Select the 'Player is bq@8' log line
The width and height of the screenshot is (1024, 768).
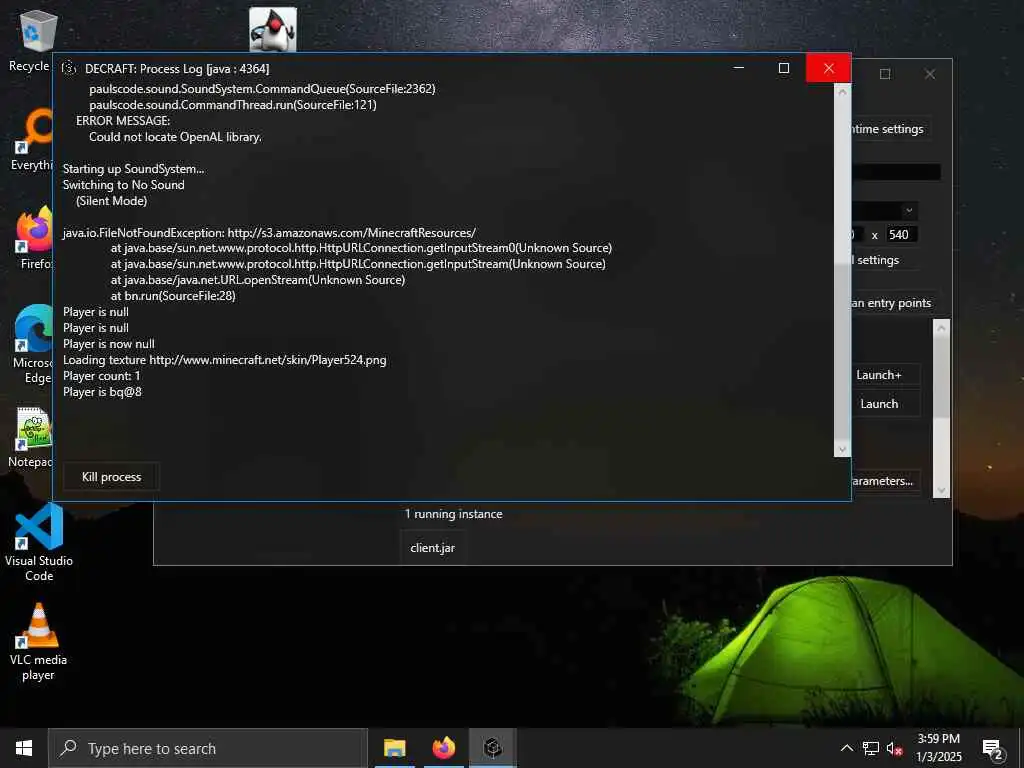tap(102, 392)
